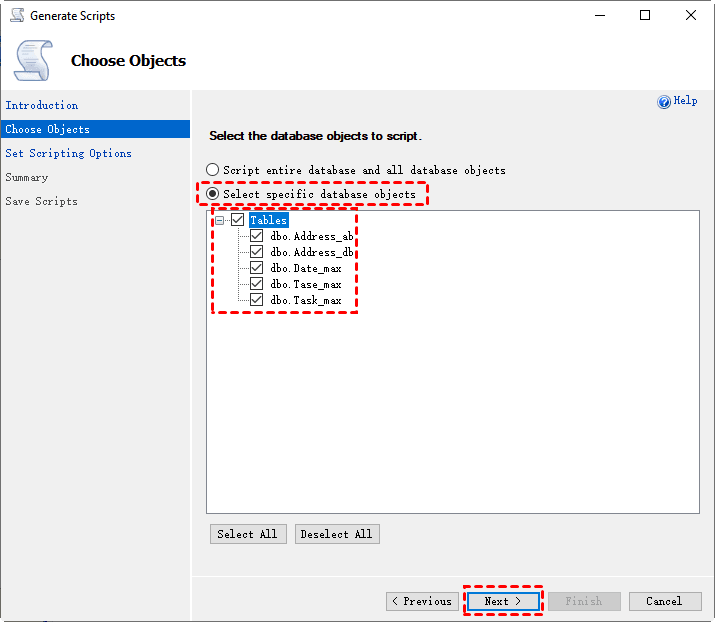715x622 pixels.
Task: Select the dbo.Address_db table row text
Action: [311, 252]
